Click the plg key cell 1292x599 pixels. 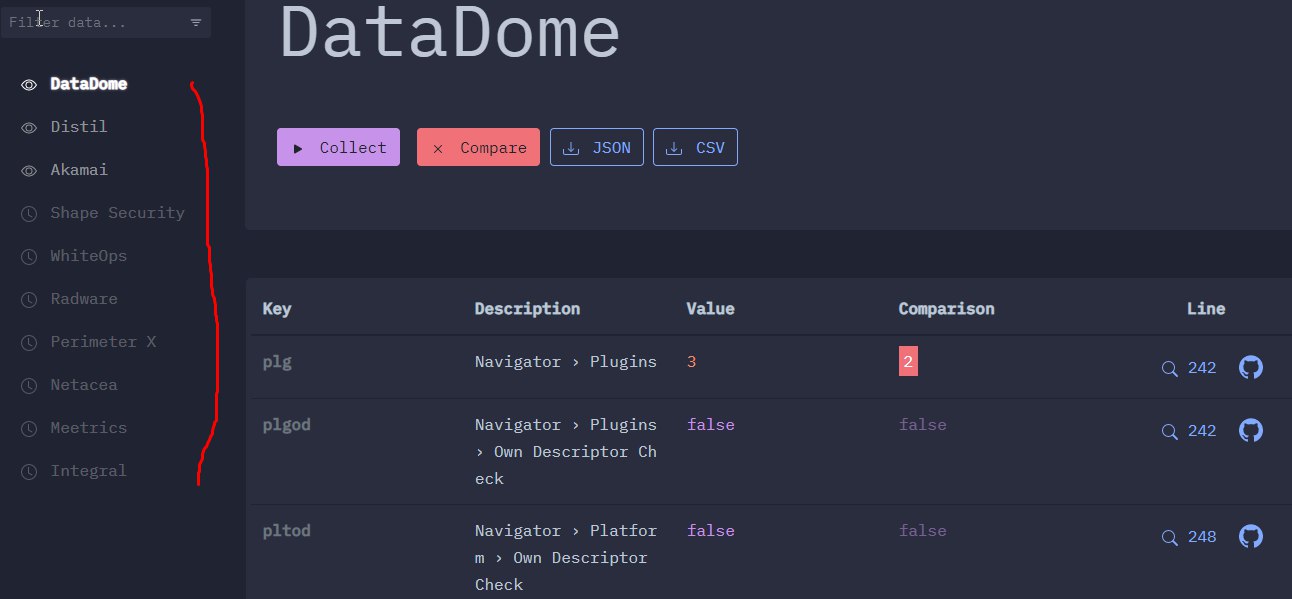[277, 362]
